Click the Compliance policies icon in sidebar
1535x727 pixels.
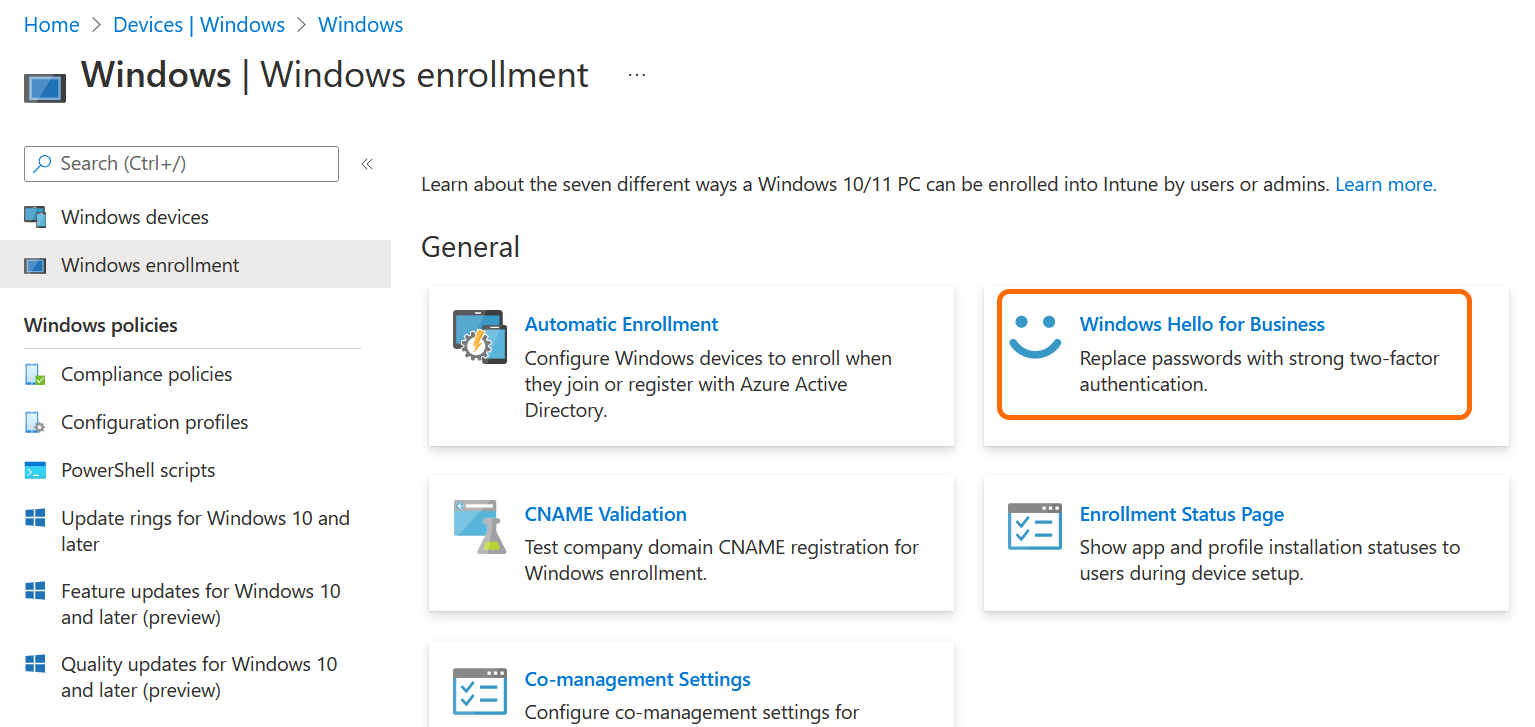35,375
